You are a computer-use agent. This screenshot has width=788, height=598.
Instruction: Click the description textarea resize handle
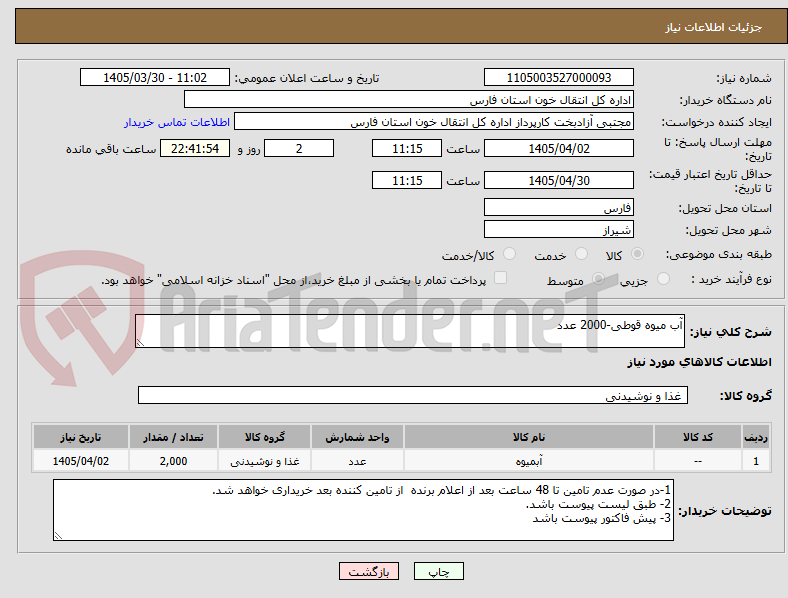140,343
